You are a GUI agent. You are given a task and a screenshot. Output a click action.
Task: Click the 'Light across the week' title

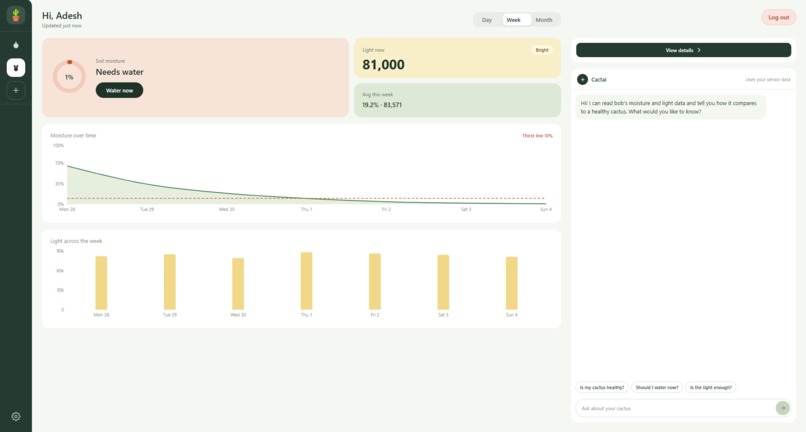pyautogui.click(x=76, y=241)
